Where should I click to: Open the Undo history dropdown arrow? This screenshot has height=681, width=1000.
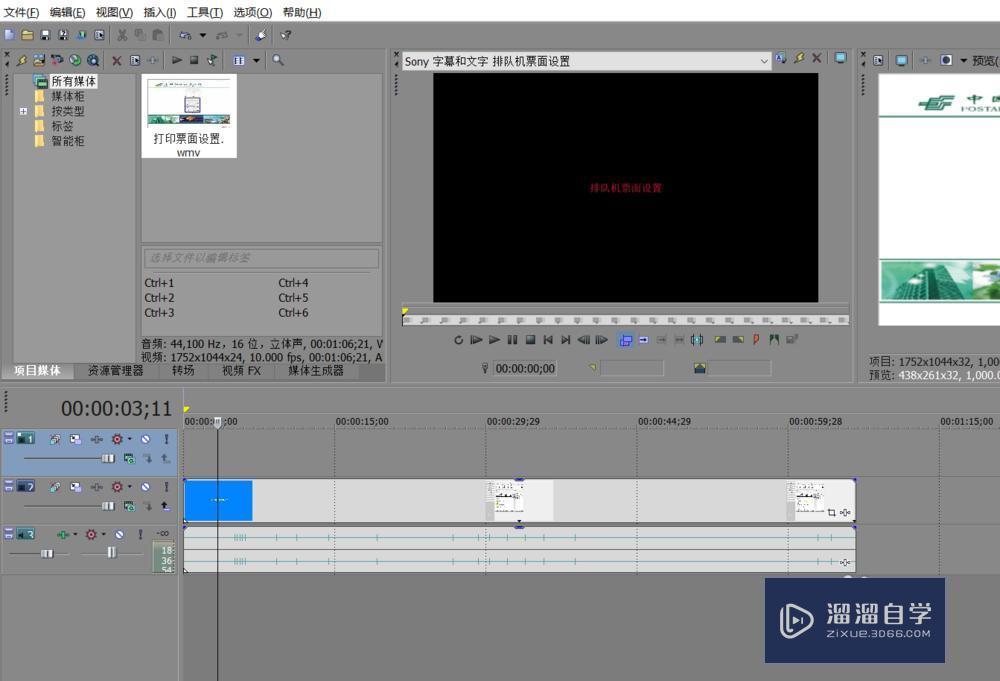(x=203, y=35)
